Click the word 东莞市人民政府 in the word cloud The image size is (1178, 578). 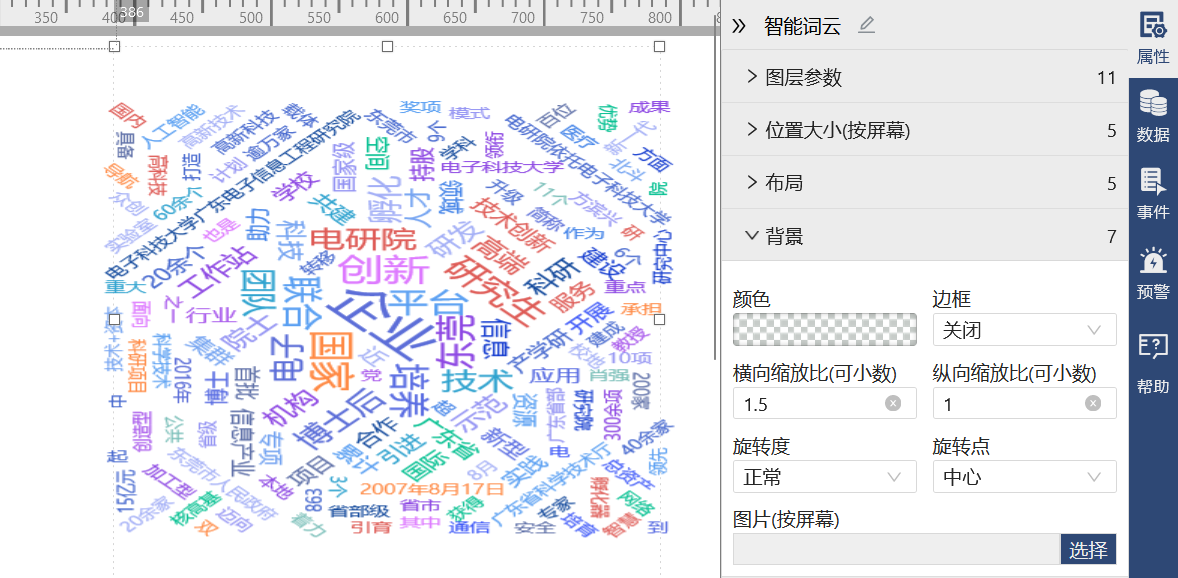(x=223, y=483)
